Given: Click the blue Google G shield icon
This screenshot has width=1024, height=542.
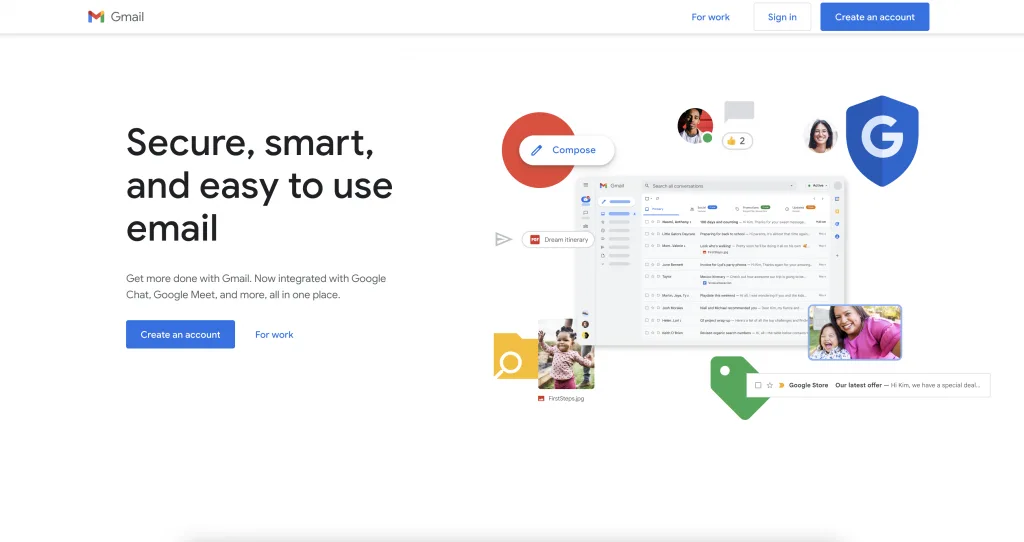Looking at the screenshot, I should tap(882, 140).
